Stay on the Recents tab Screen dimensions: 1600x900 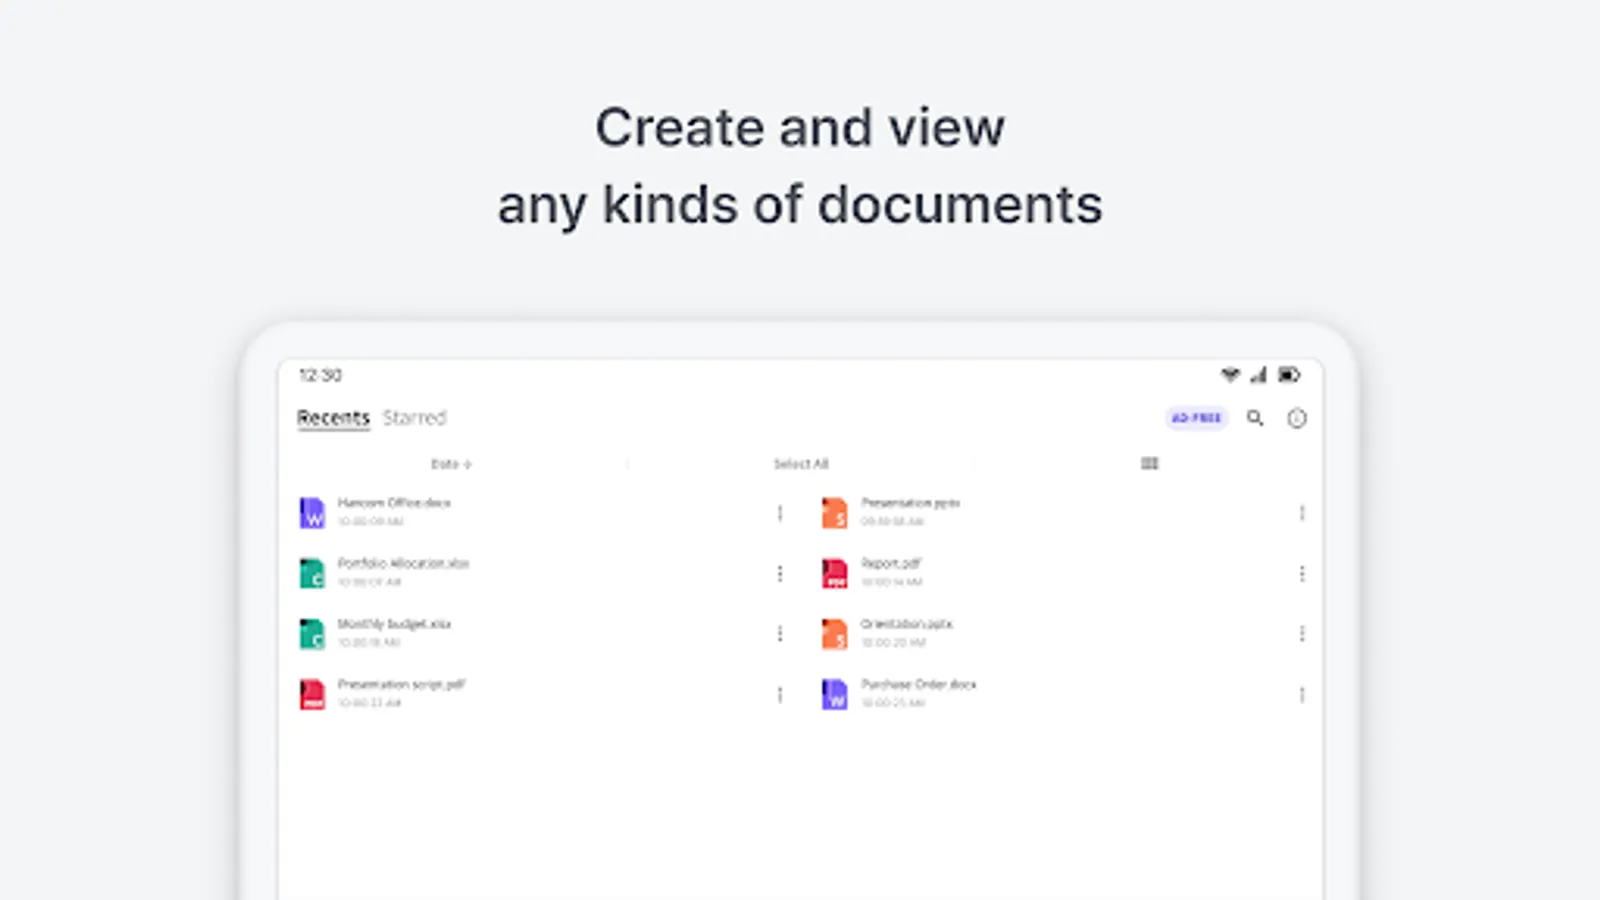[x=333, y=417]
